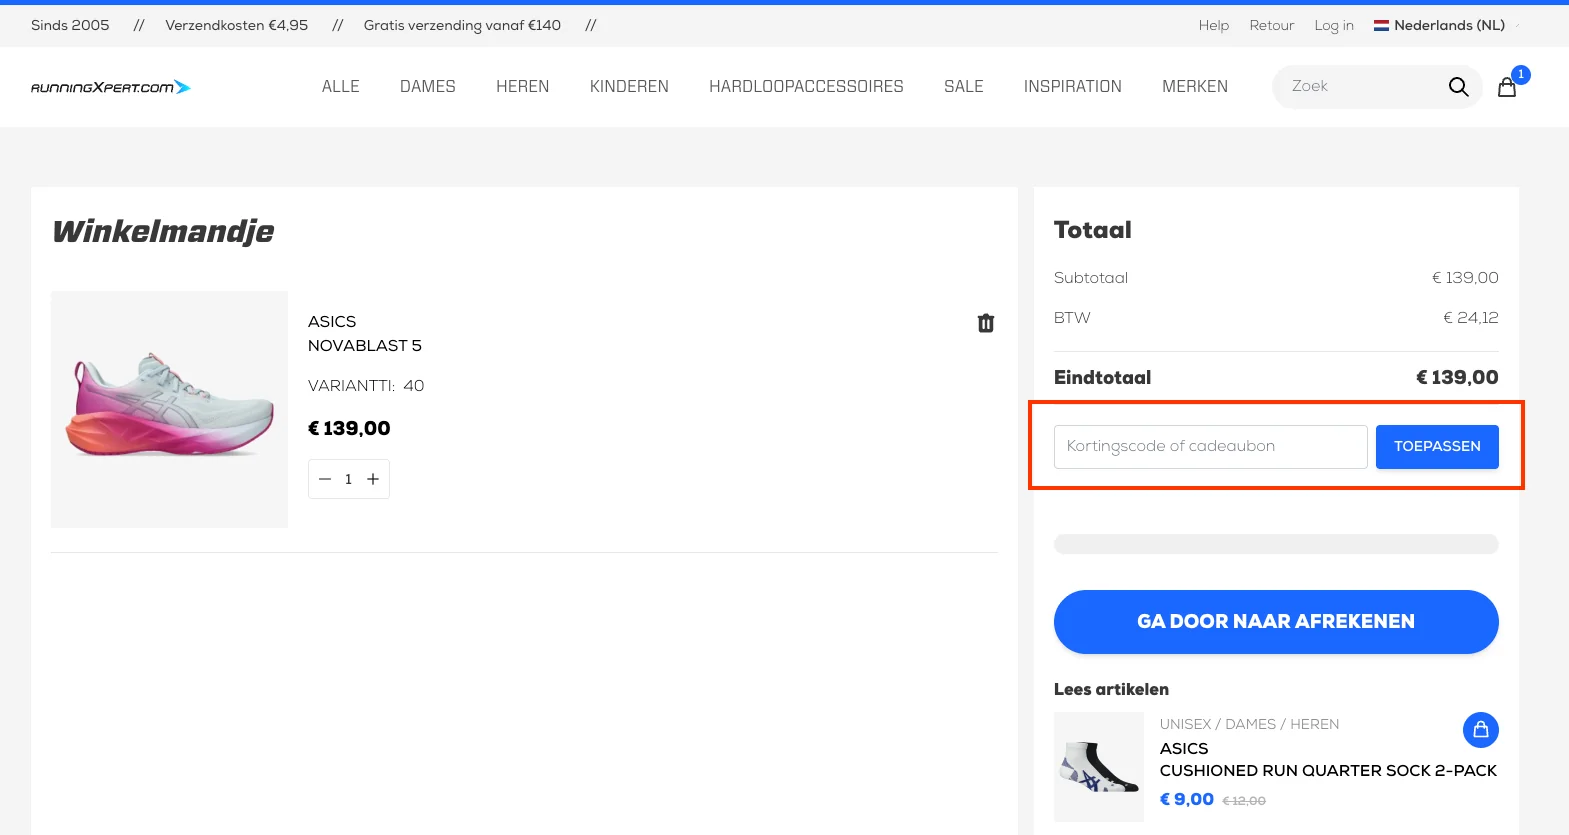1569x835 pixels.
Task: Delete Asics Novablast 5 with trash icon
Action: pyautogui.click(x=986, y=323)
